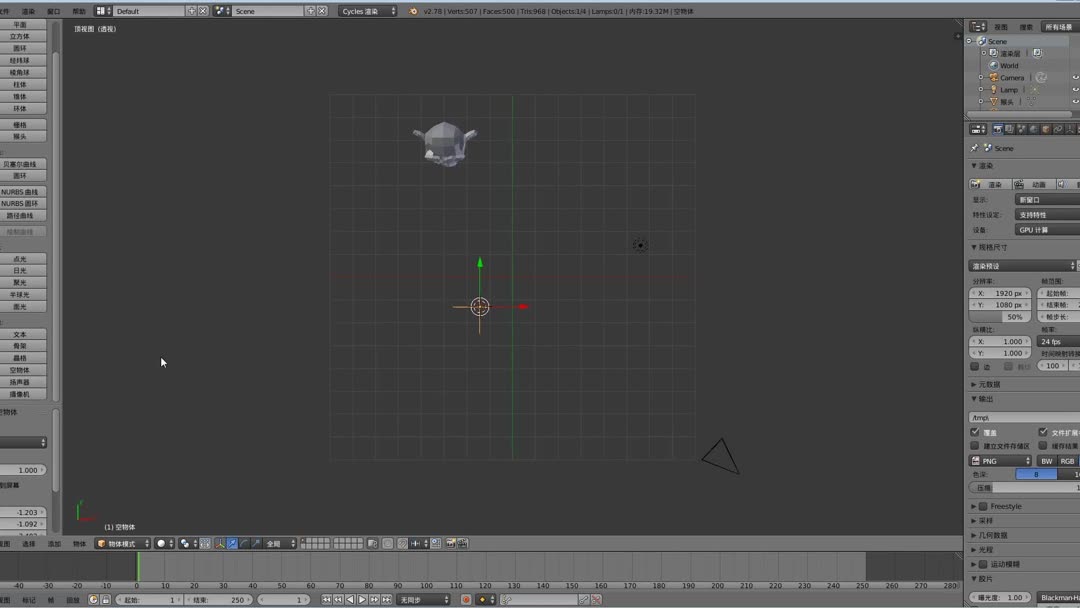Click the pin icon in the Properties editor
Screen dimensions: 1080x608
[x=975, y=147]
